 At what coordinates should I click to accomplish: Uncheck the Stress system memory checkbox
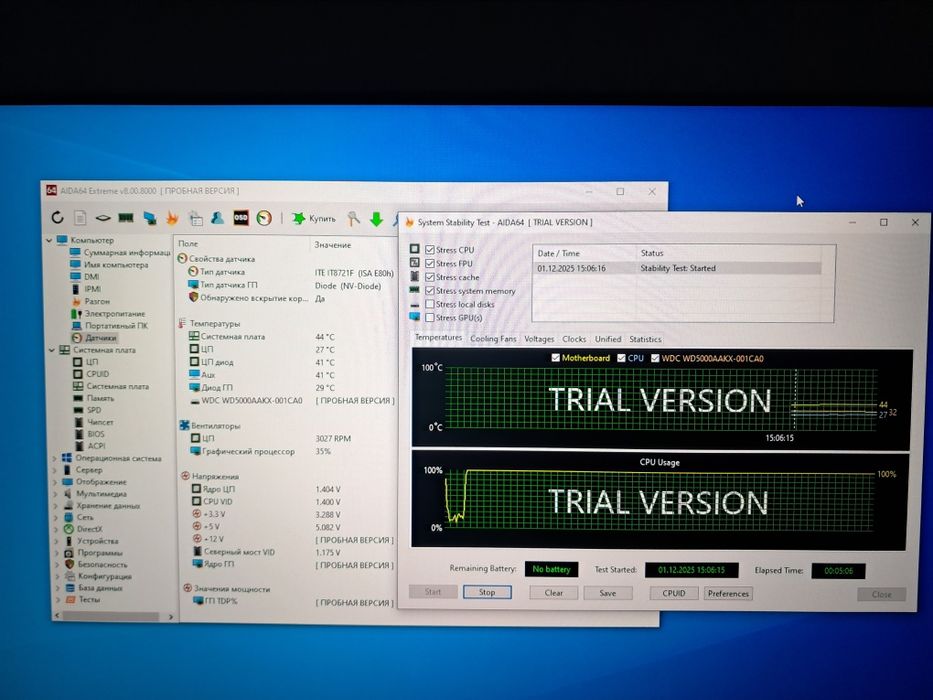click(x=430, y=290)
